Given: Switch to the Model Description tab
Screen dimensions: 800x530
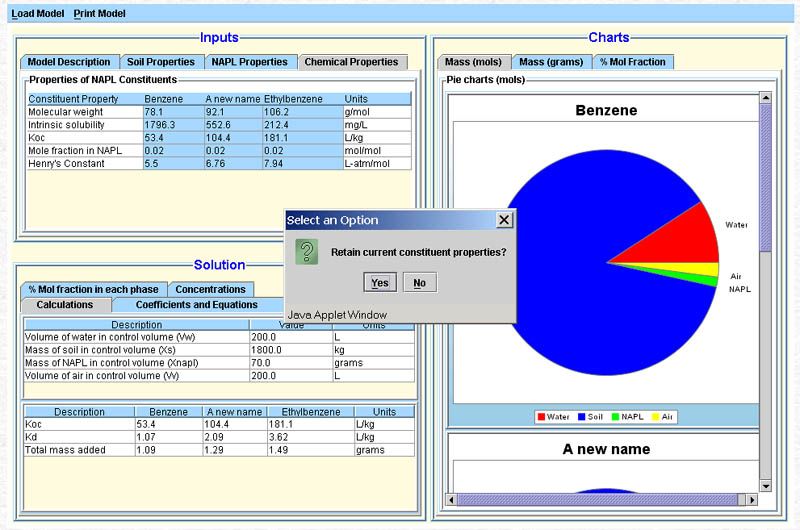Looking at the screenshot, I should (x=69, y=62).
